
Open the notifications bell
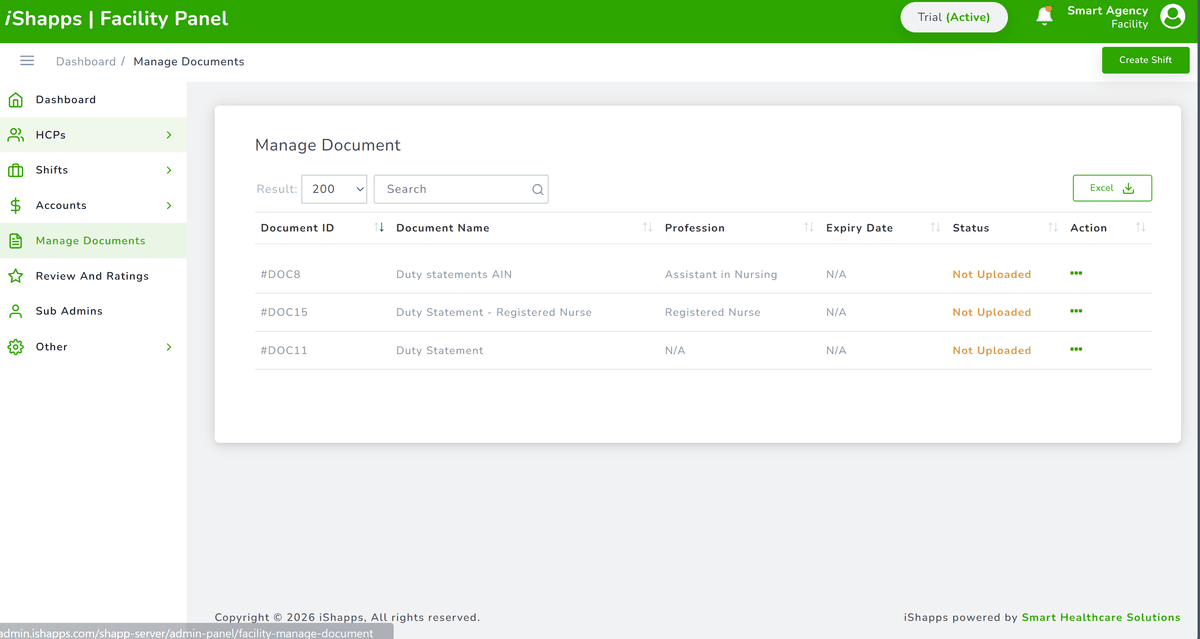coord(1044,16)
